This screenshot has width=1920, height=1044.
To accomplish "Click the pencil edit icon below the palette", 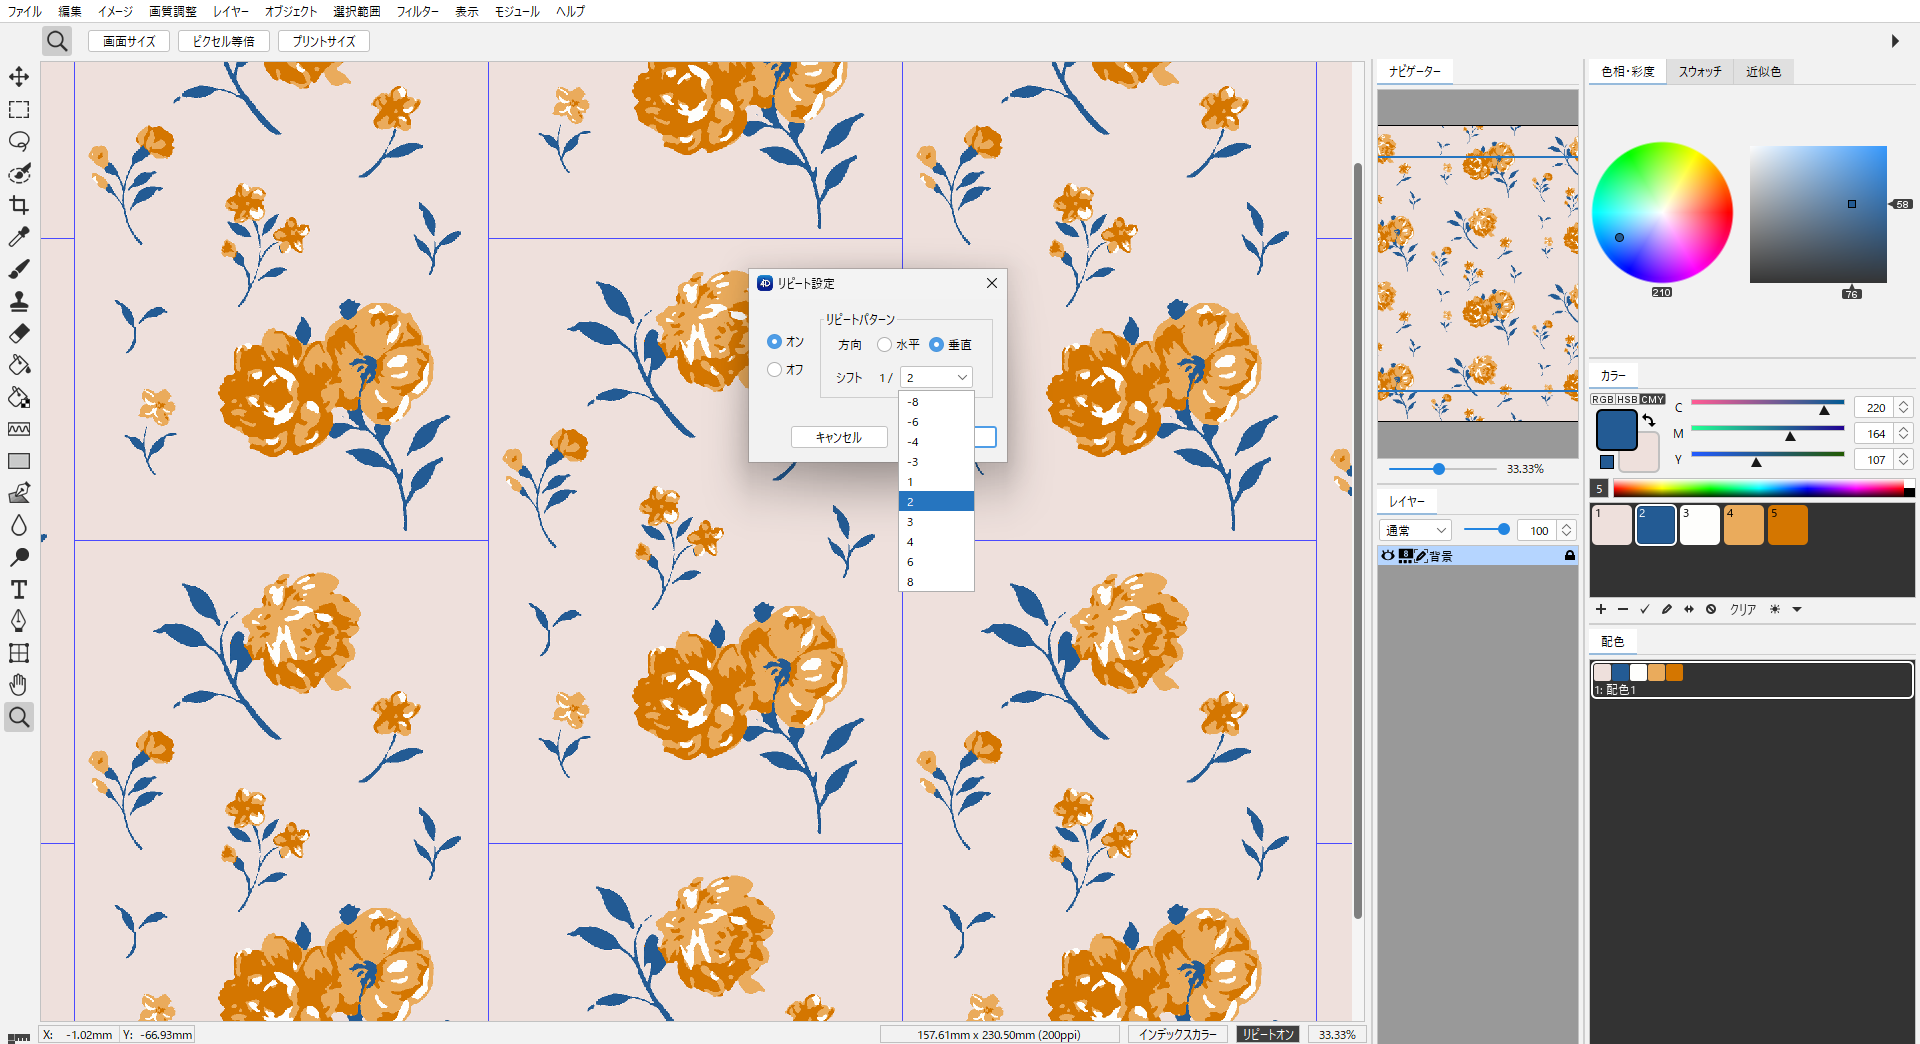I will pos(1667,609).
